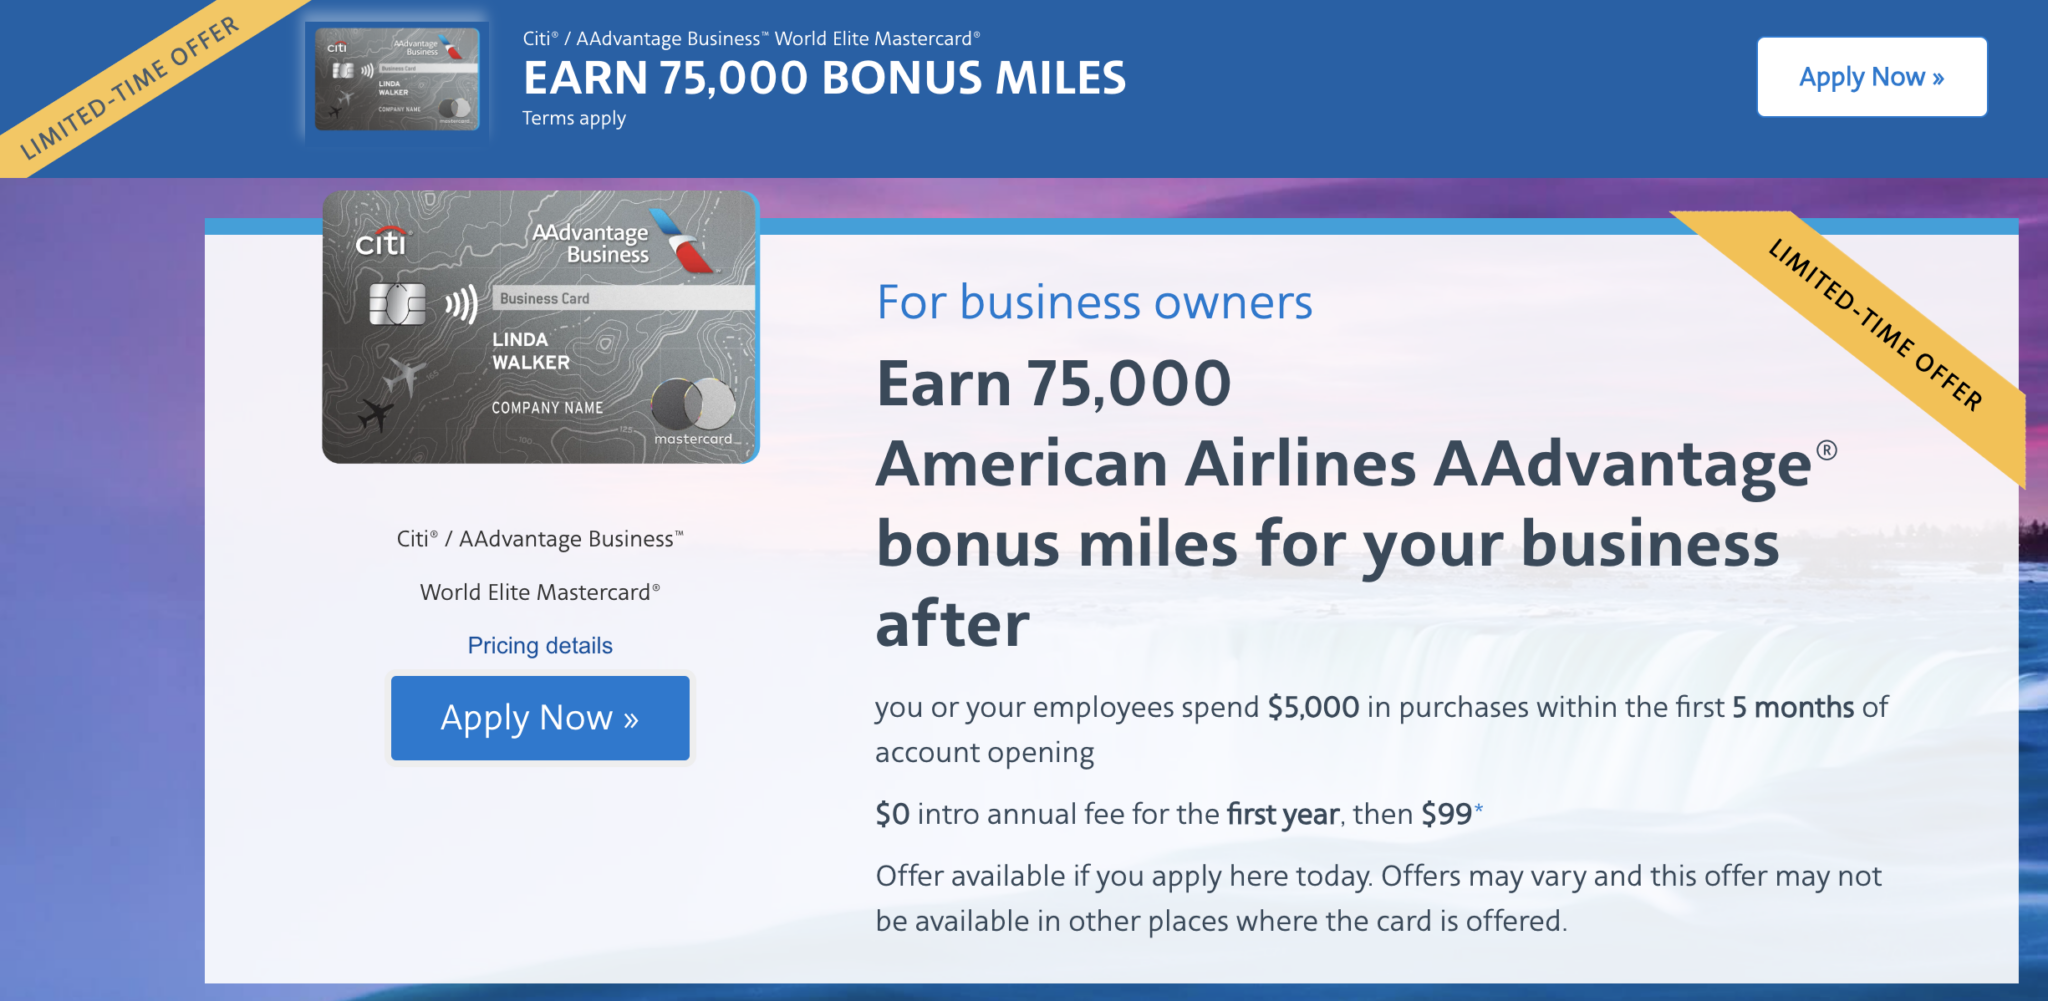The width and height of the screenshot is (2048, 1001).
Task: Click the COMPANY NAME label on the card
Action: pyautogui.click(x=547, y=407)
